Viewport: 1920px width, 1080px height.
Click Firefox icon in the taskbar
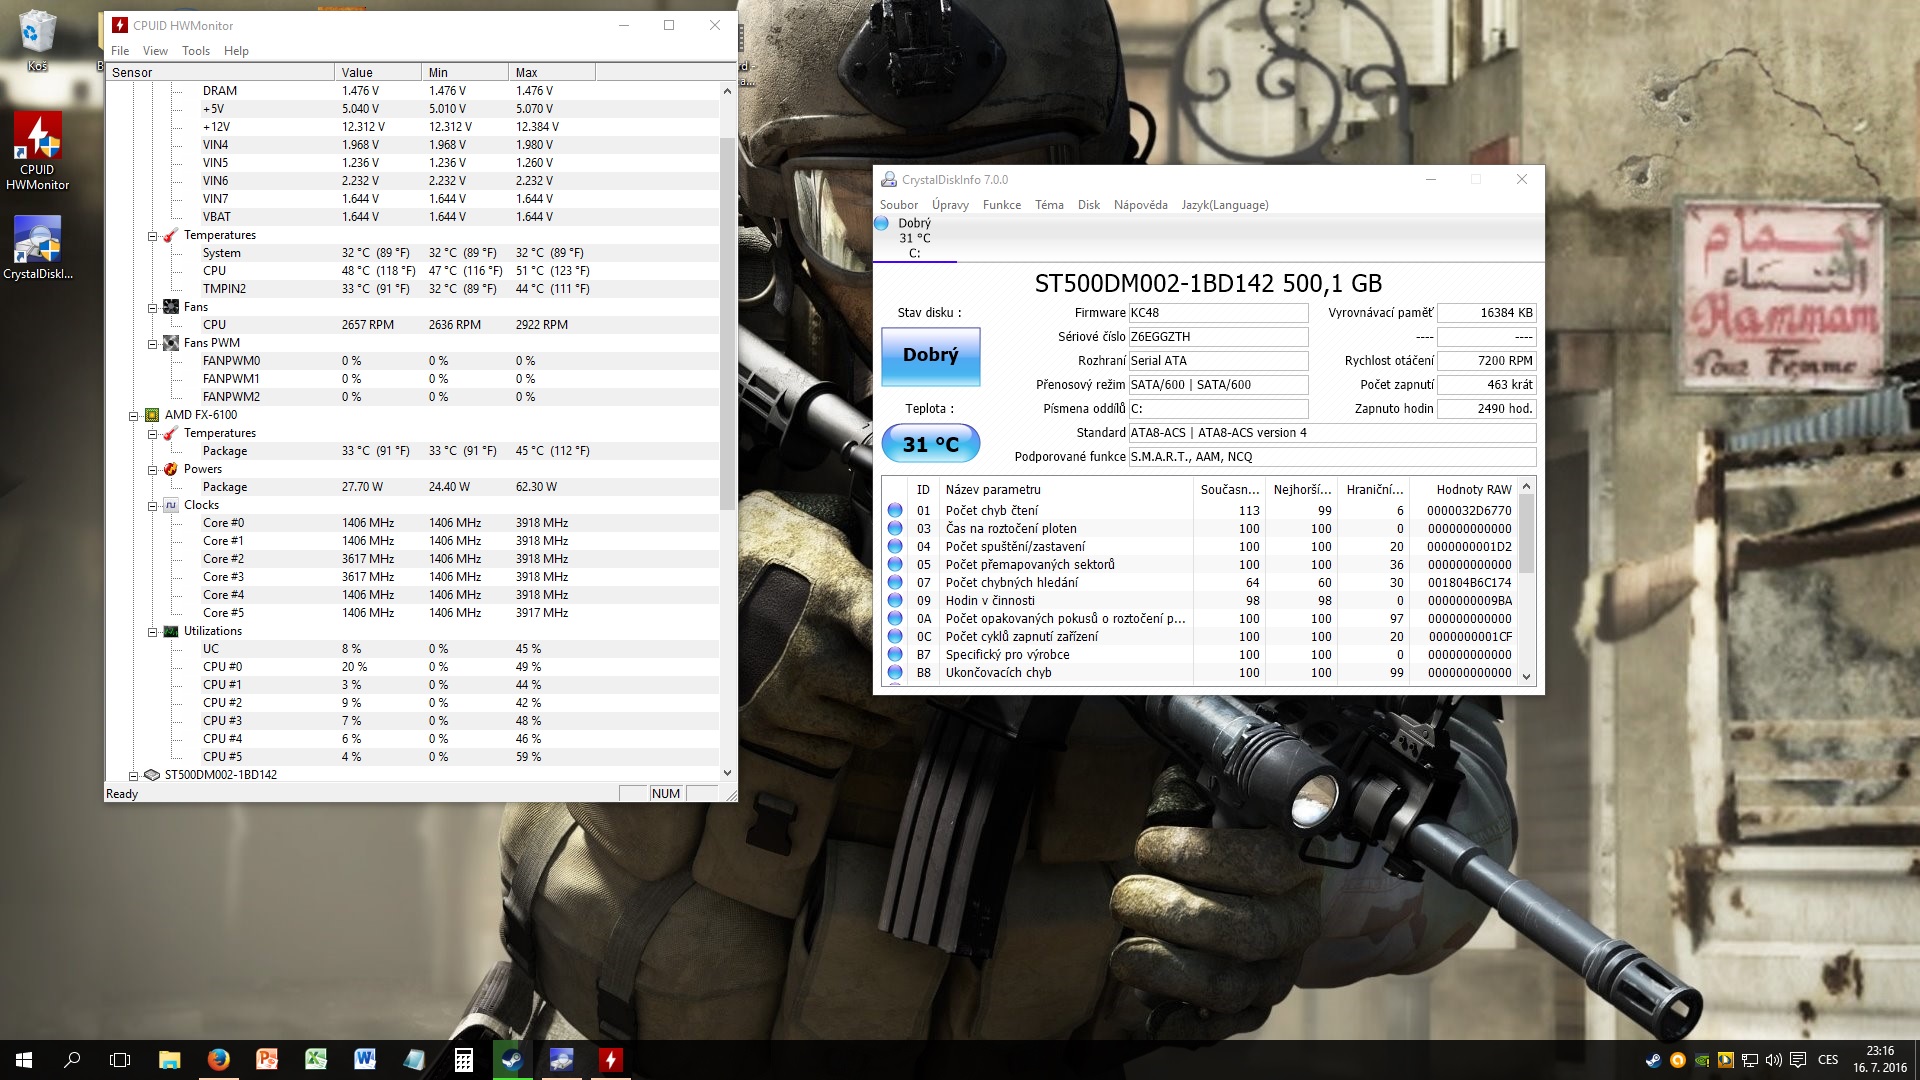pos(218,1059)
